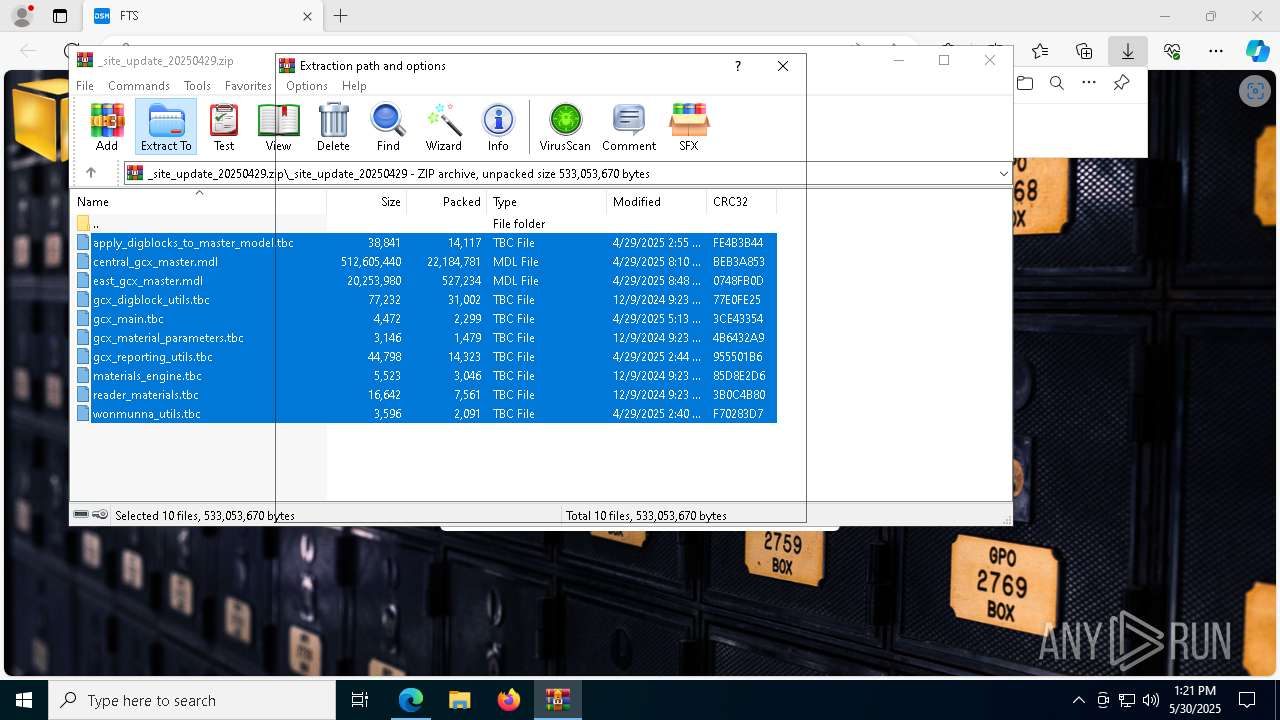
Task: Open Task View on the taskbar
Action: pyautogui.click(x=360, y=700)
